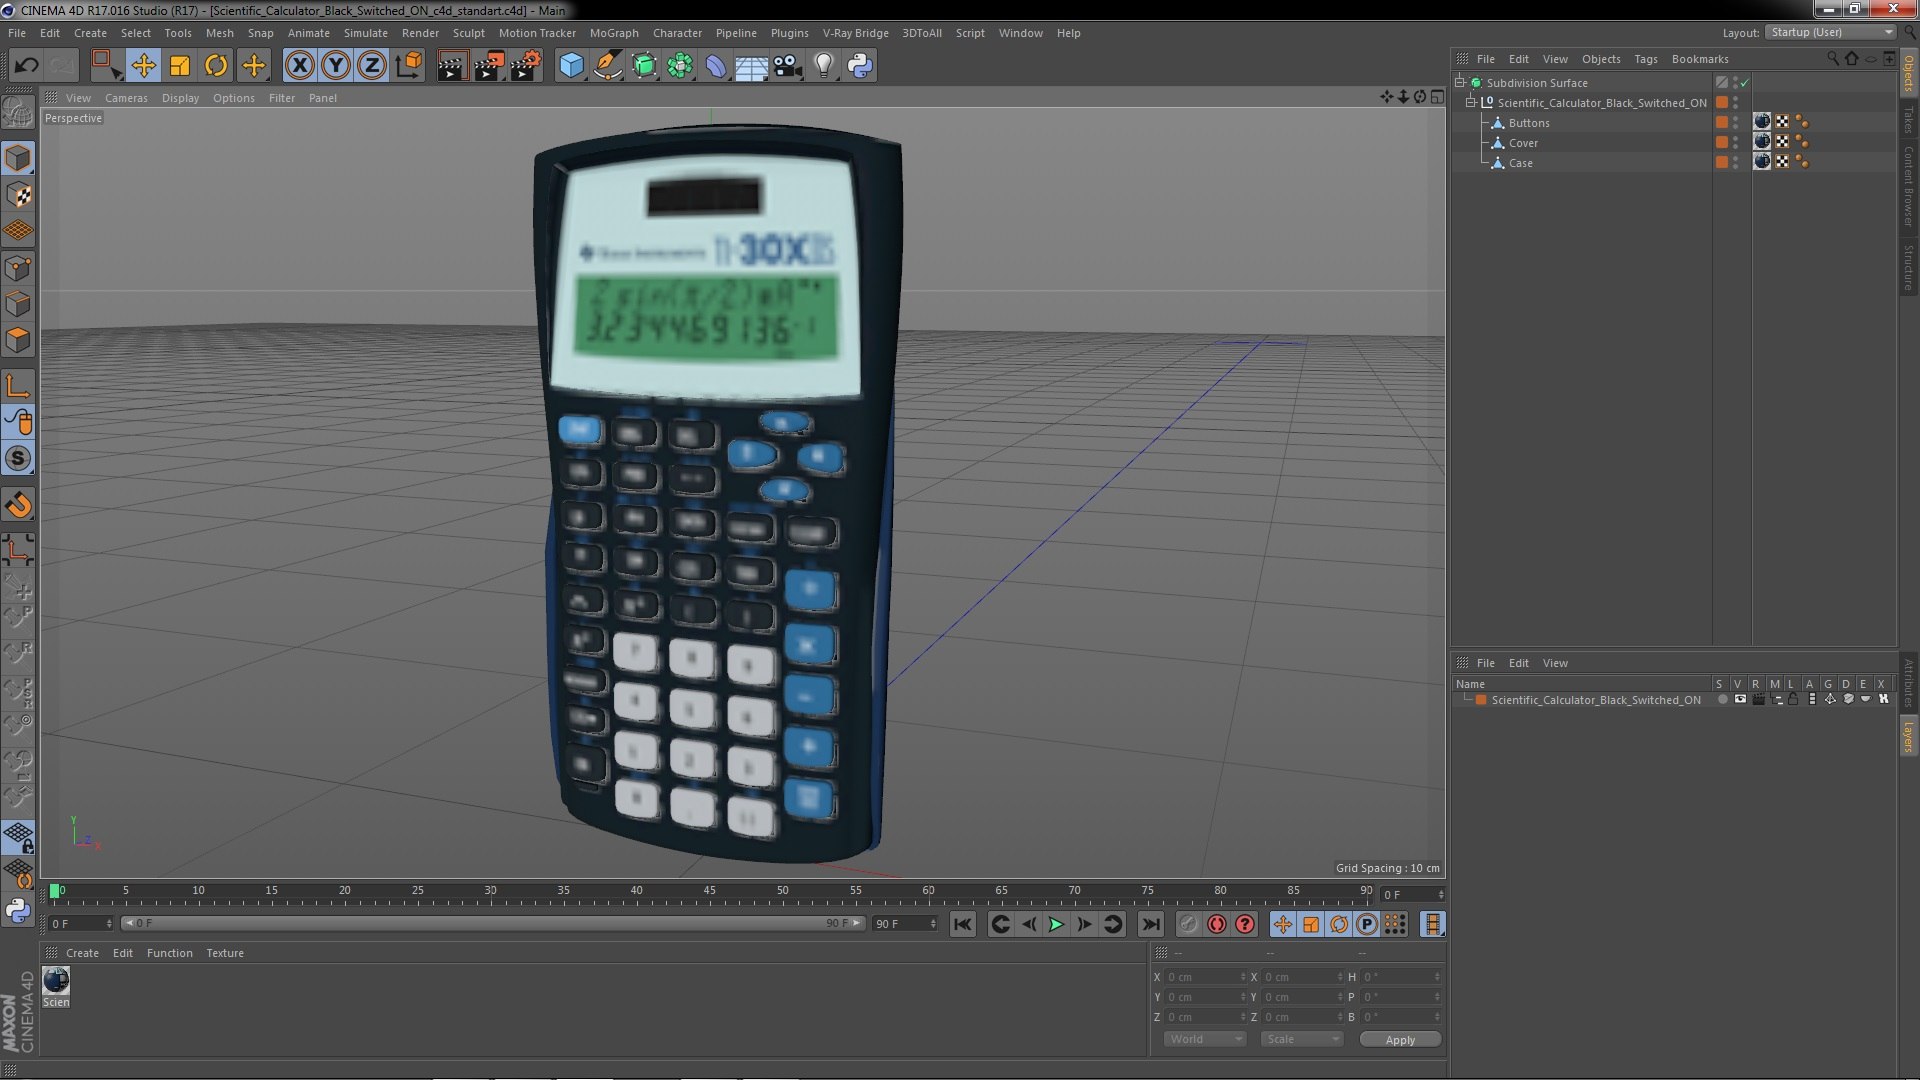Add a Floor environment object

[751, 66]
